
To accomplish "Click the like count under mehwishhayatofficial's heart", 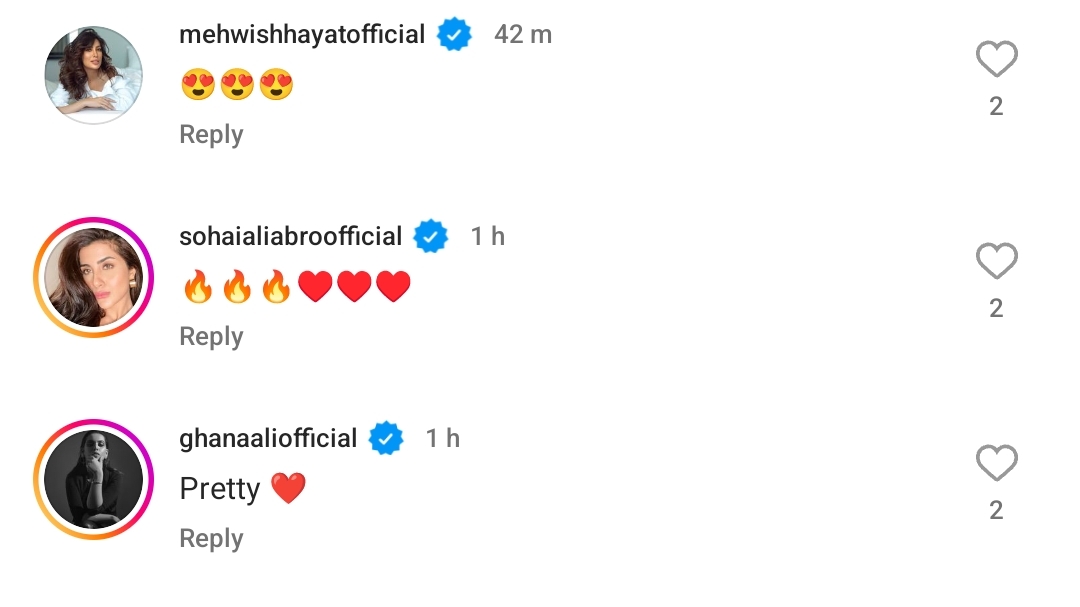I will pyautogui.click(x=996, y=107).
